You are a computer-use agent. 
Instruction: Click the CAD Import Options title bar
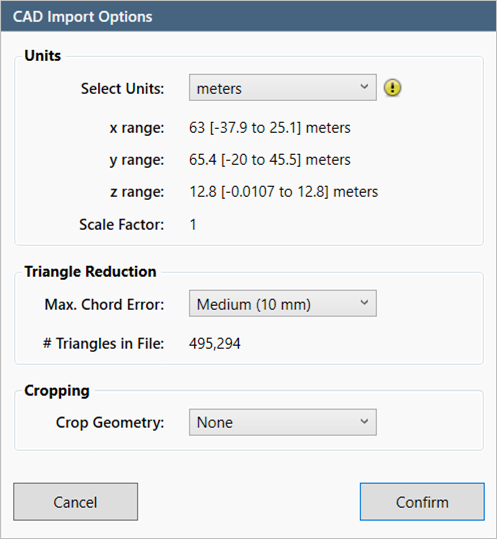coord(248,16)
